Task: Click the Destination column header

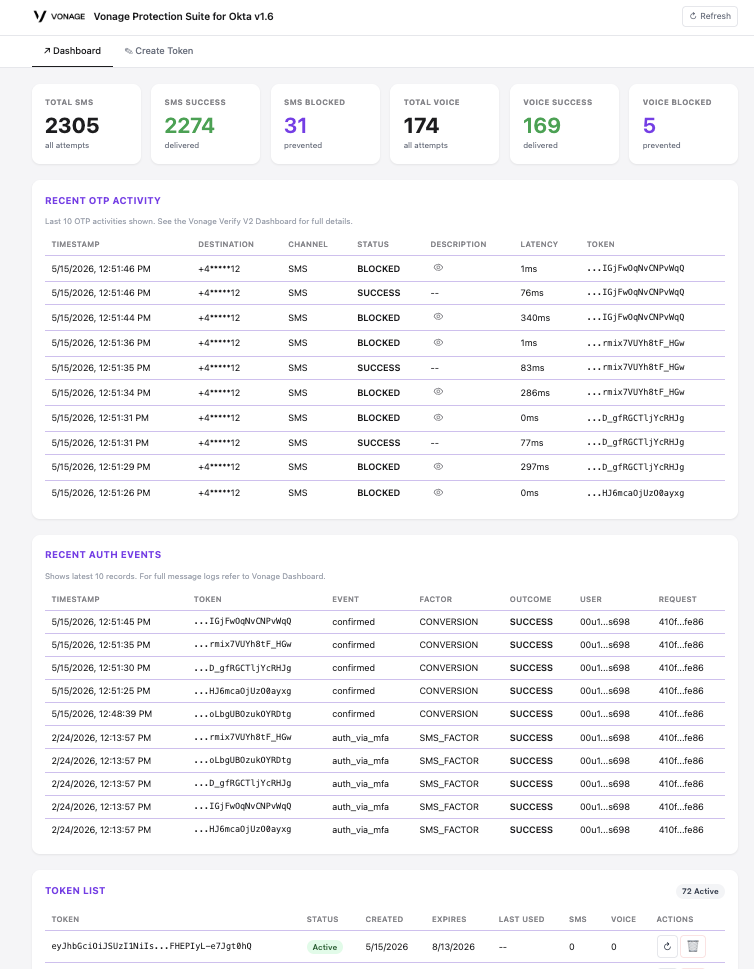Action: (x=226, y=244)
